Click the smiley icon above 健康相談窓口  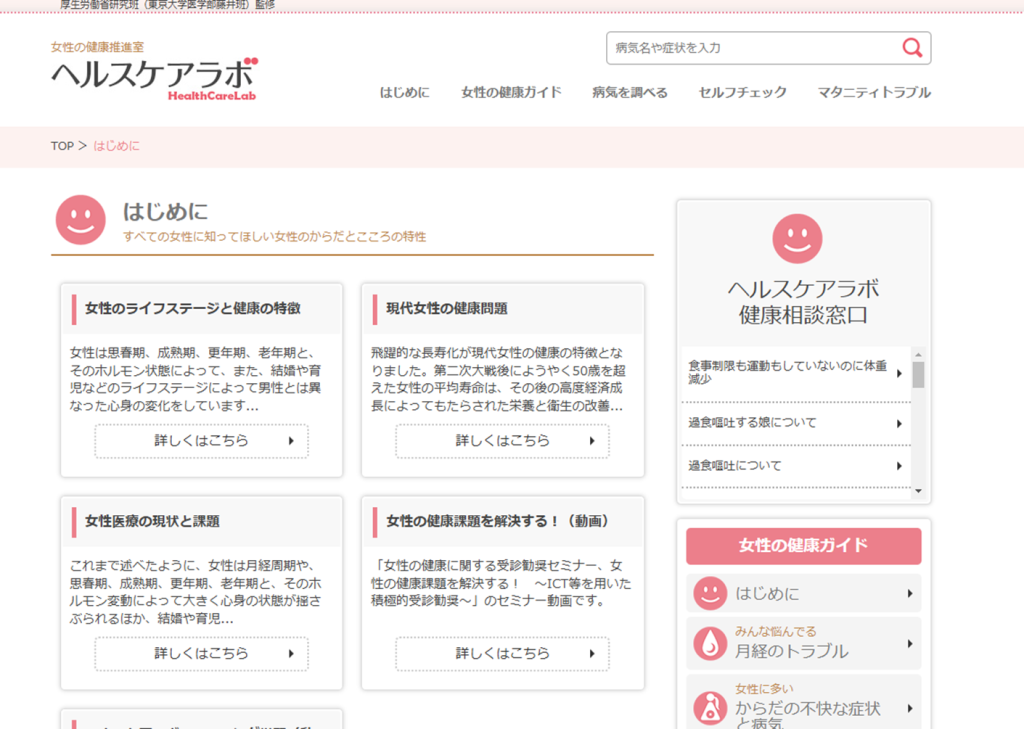pos(797,238)
